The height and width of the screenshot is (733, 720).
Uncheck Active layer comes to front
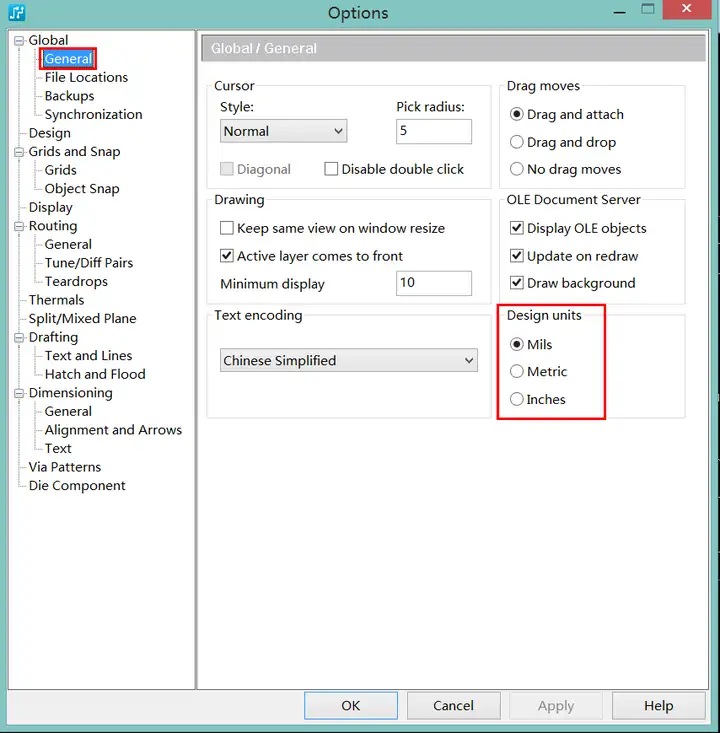point(227,256)
